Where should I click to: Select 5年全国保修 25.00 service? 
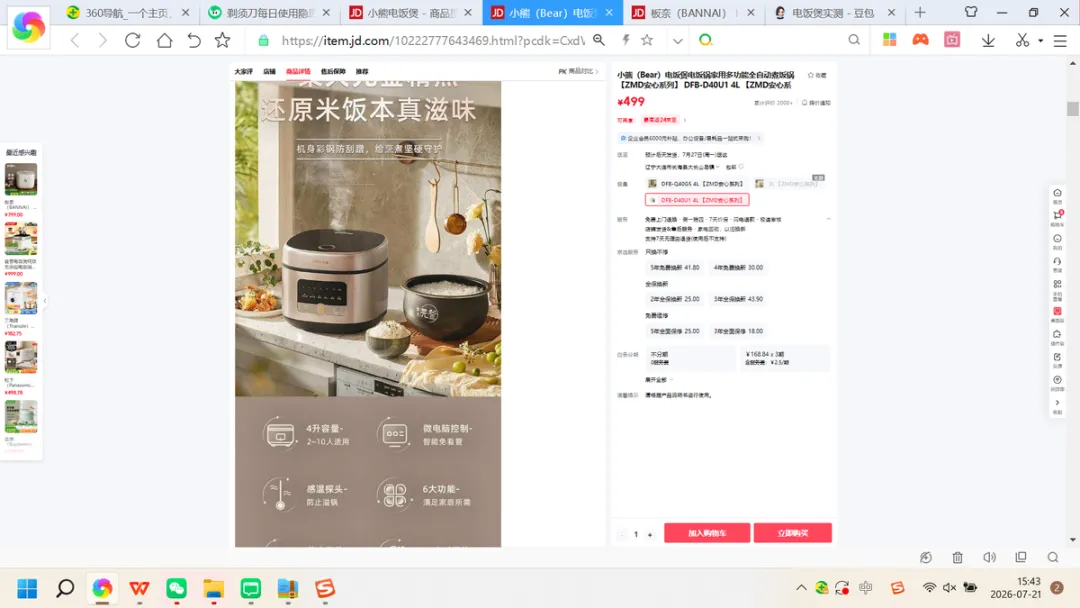[674, 331]
